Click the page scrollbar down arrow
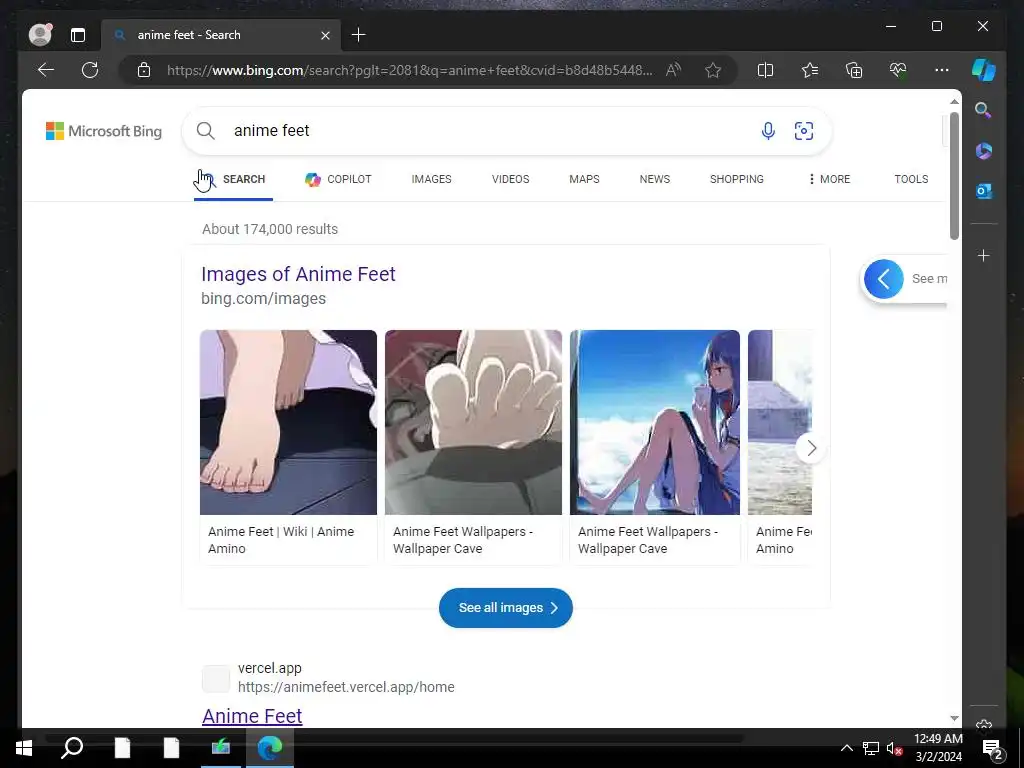 pyautogui.click(x=954, y=718)
